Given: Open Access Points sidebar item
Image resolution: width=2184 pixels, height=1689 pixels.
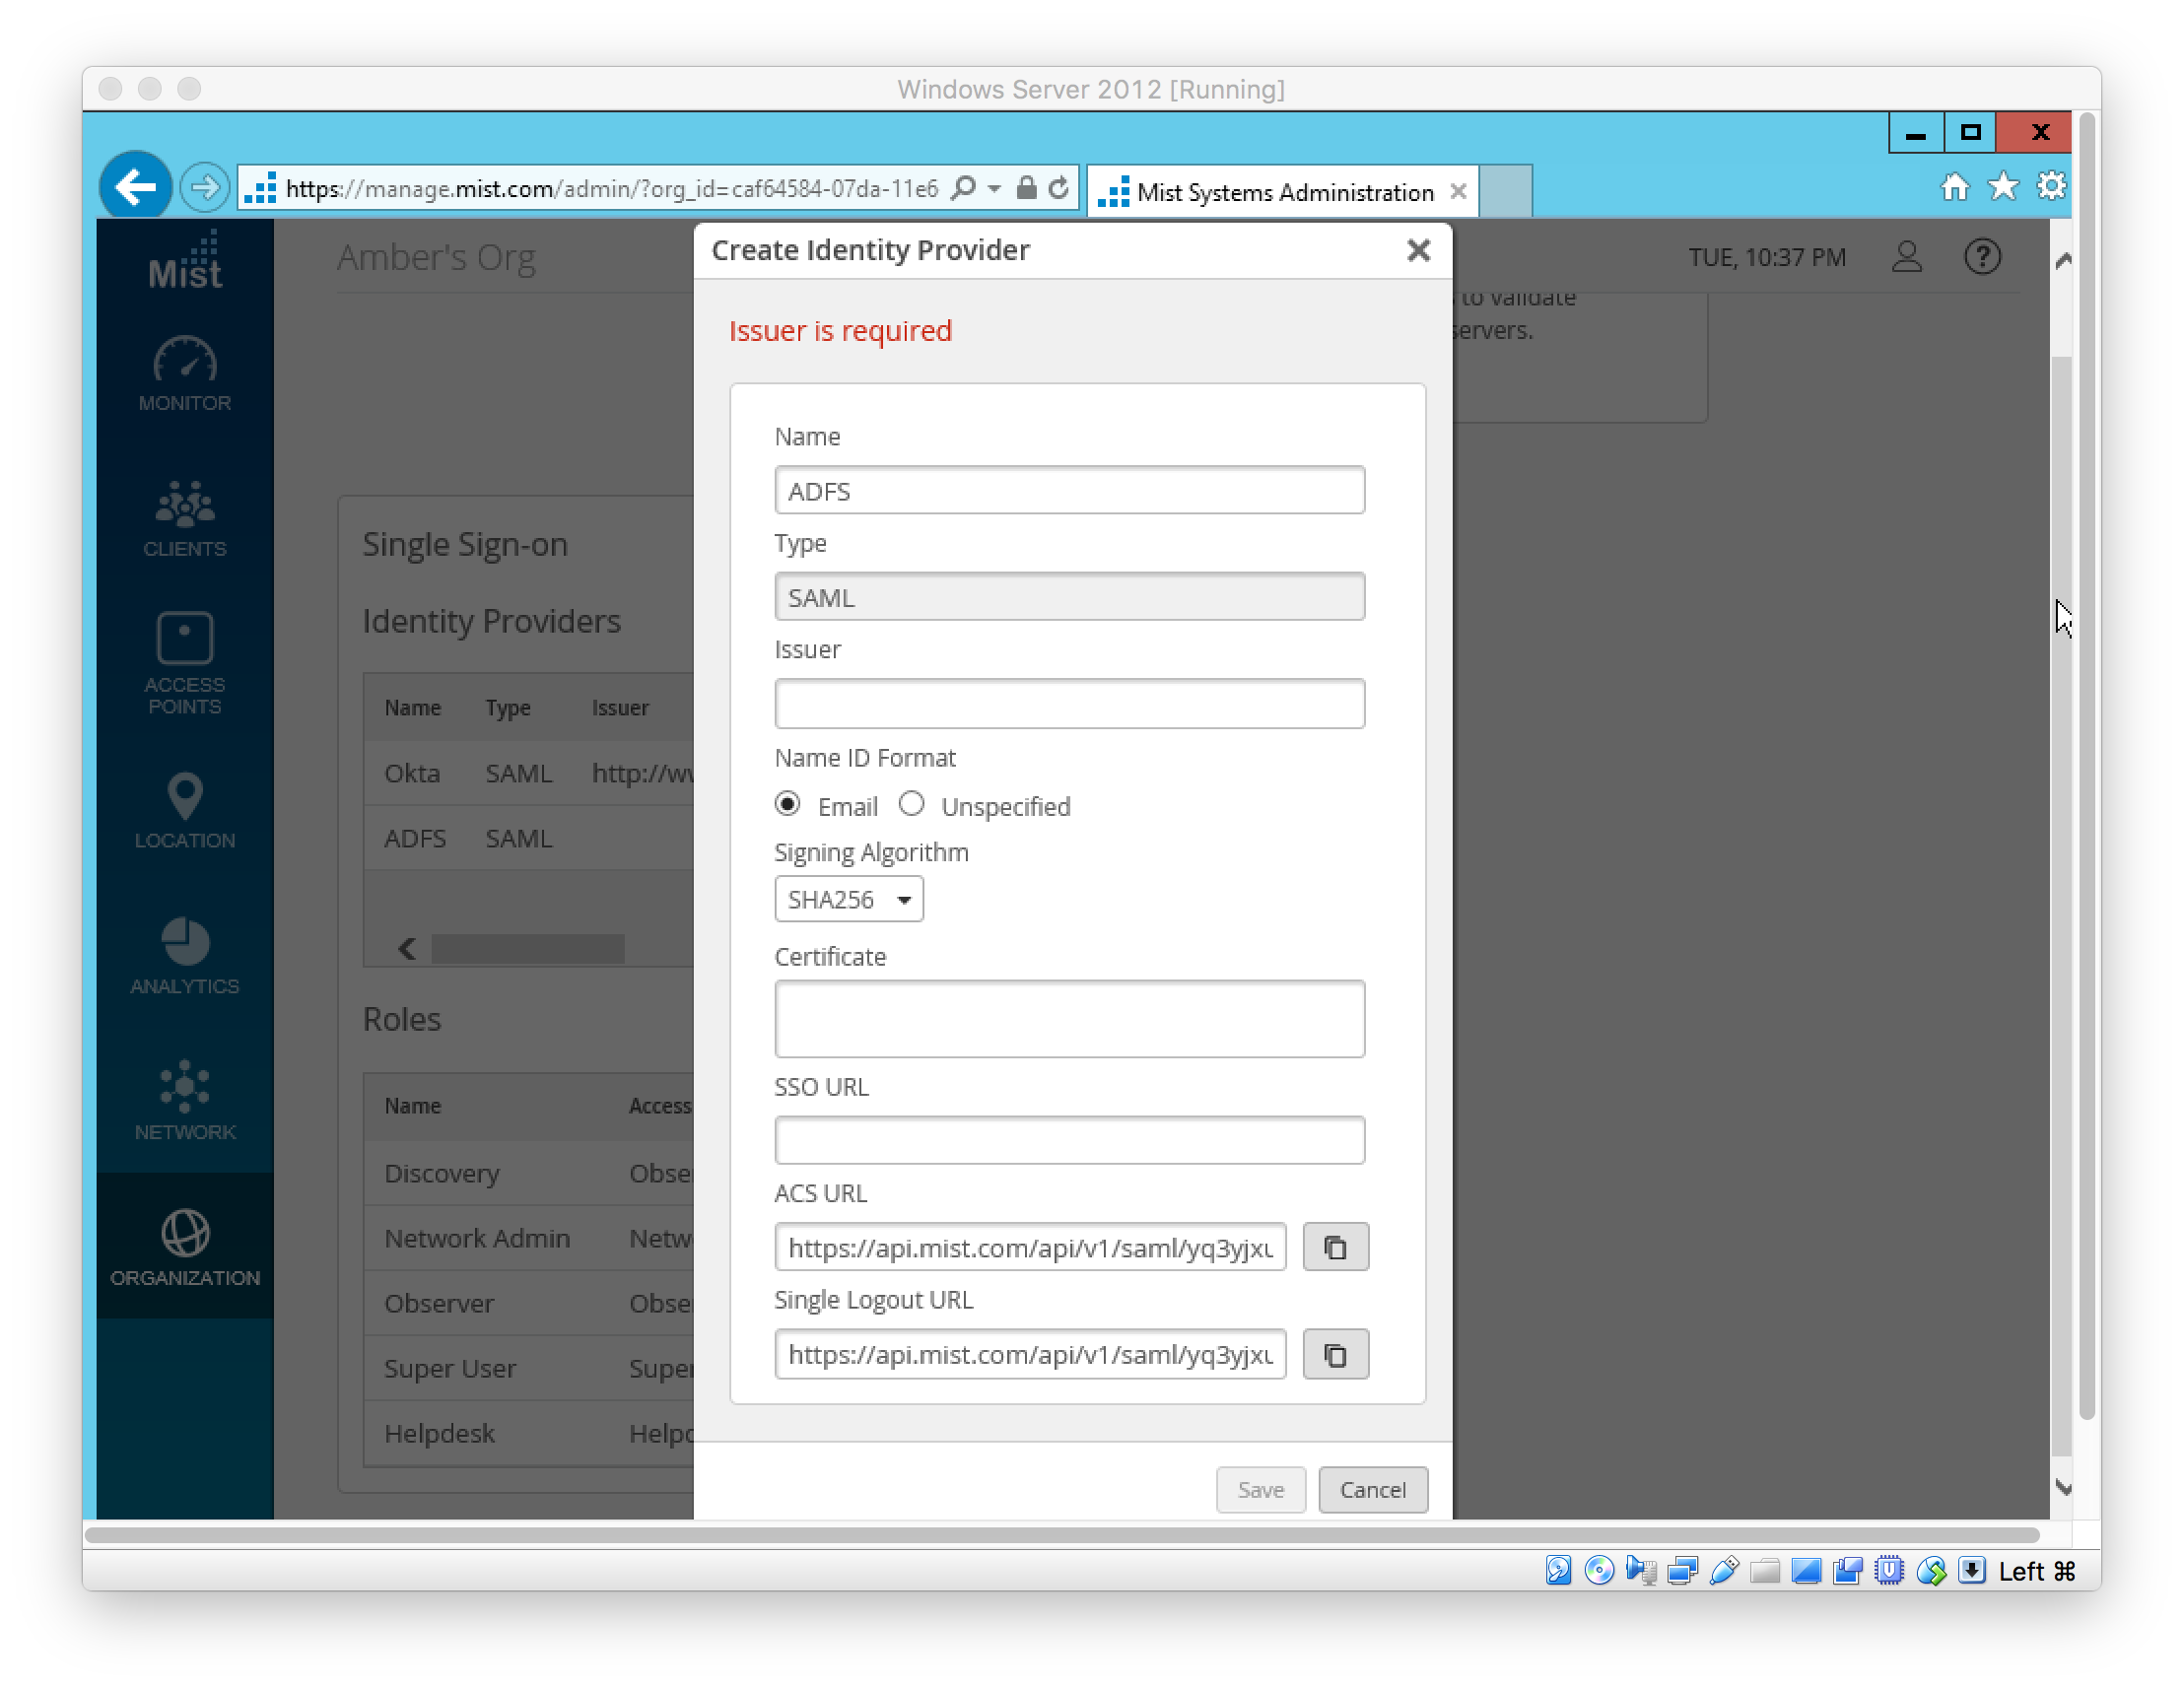Looking at the screenshot, I should (185, 662).
